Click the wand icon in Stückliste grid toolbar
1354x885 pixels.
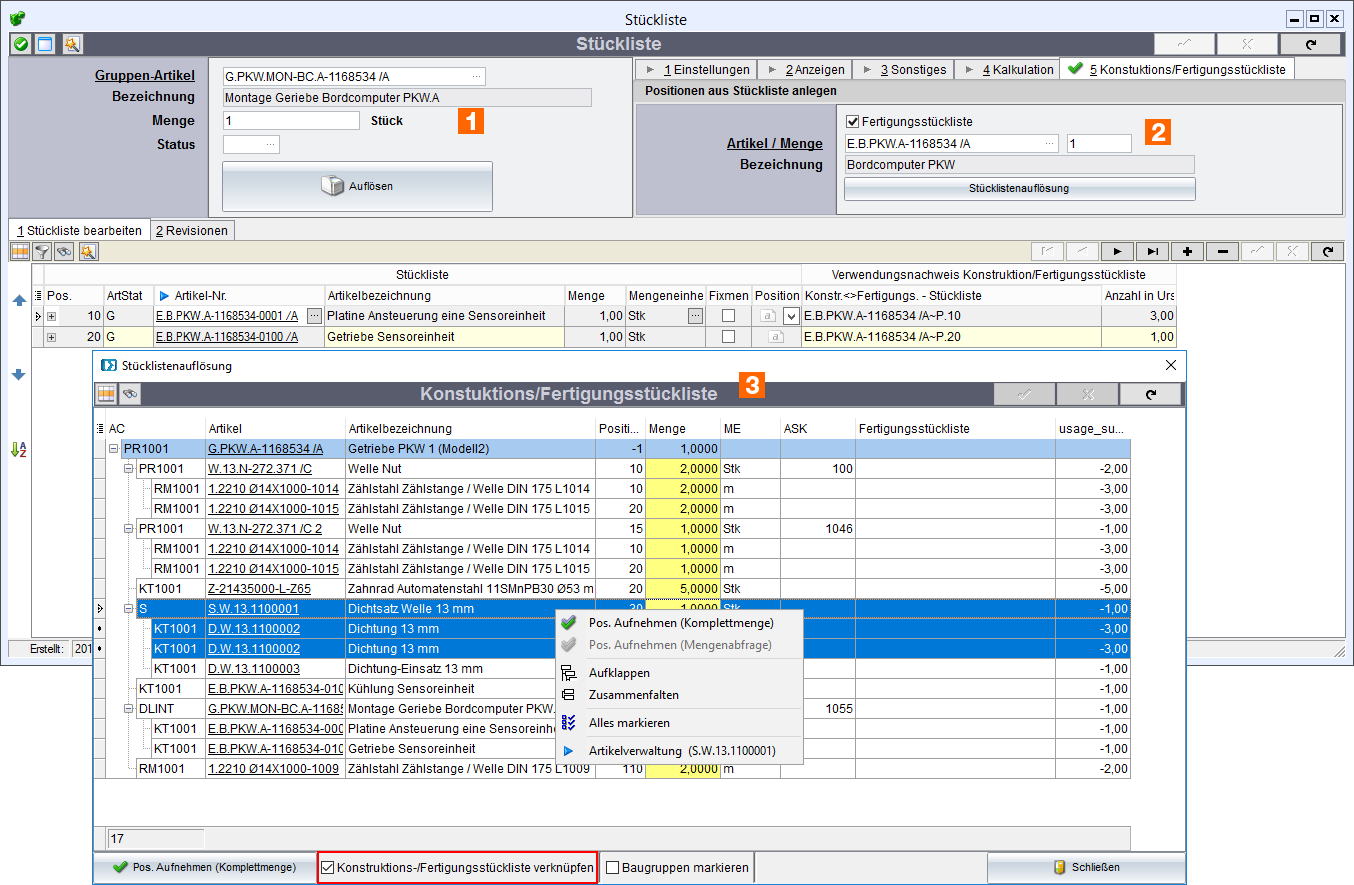(x=88, y=252)
